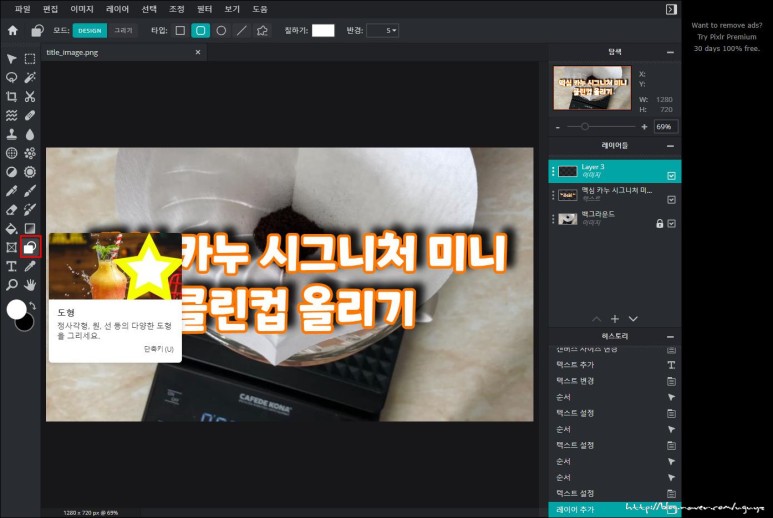This screenshot has height=518, width=773.
Task: Swap foreground and background colors
Action: 33,306
